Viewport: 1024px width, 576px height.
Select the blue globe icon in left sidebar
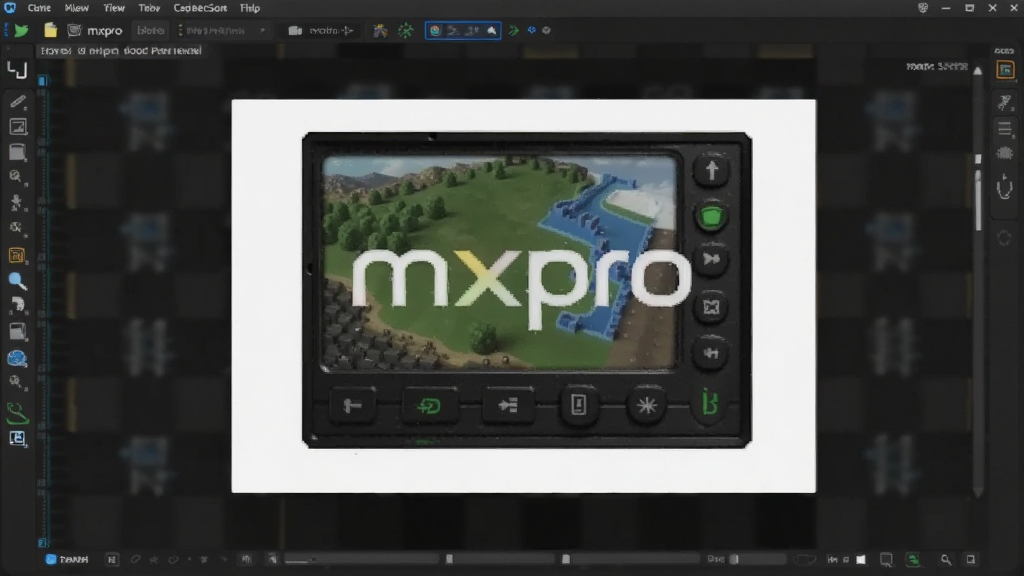point(17,358)
